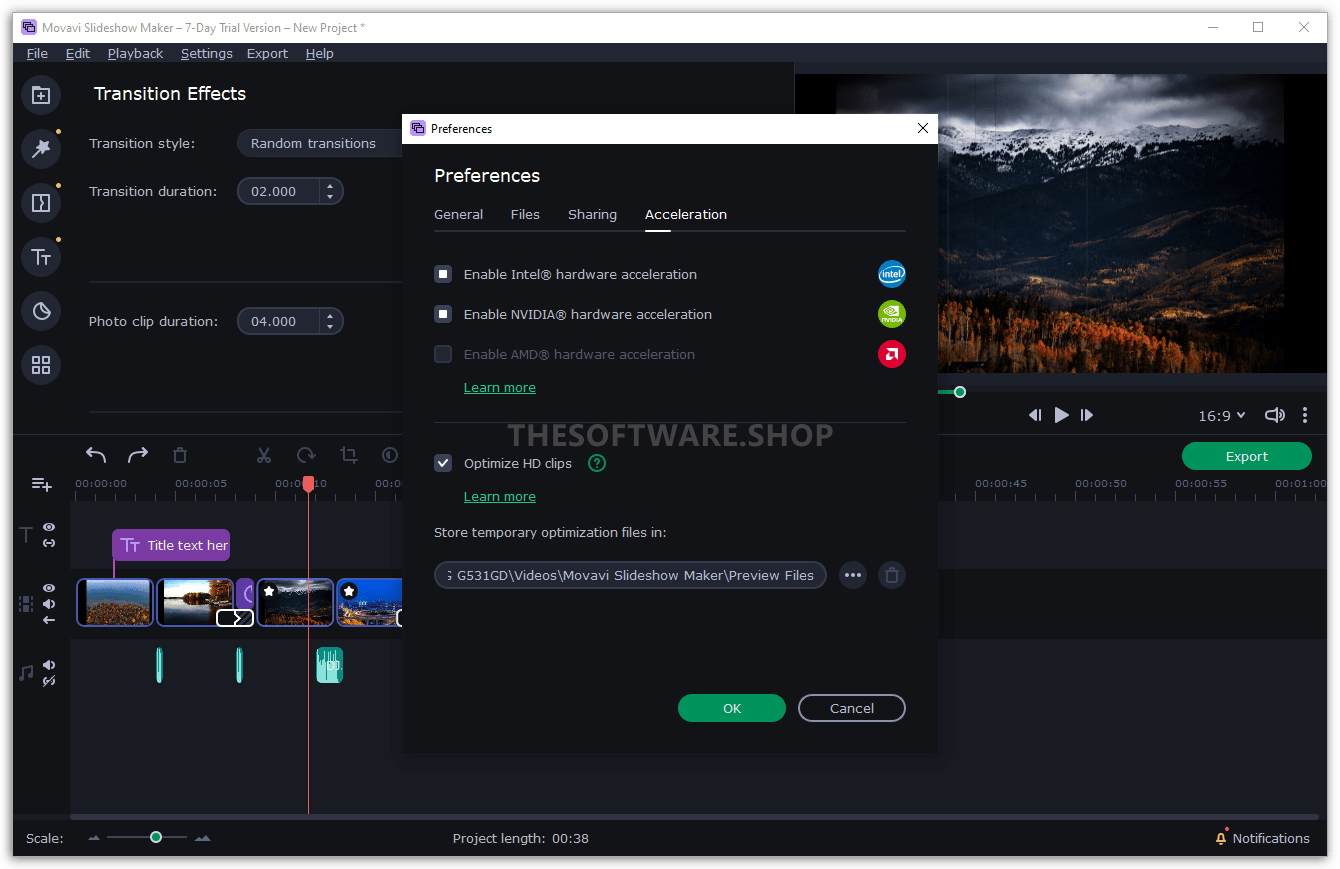Cancel the Preferences dialog

point(852,708)
